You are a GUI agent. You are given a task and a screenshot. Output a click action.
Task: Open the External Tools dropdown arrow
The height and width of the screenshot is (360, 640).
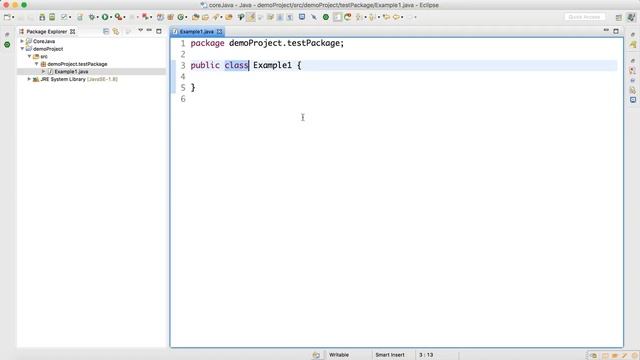point(124,17)
